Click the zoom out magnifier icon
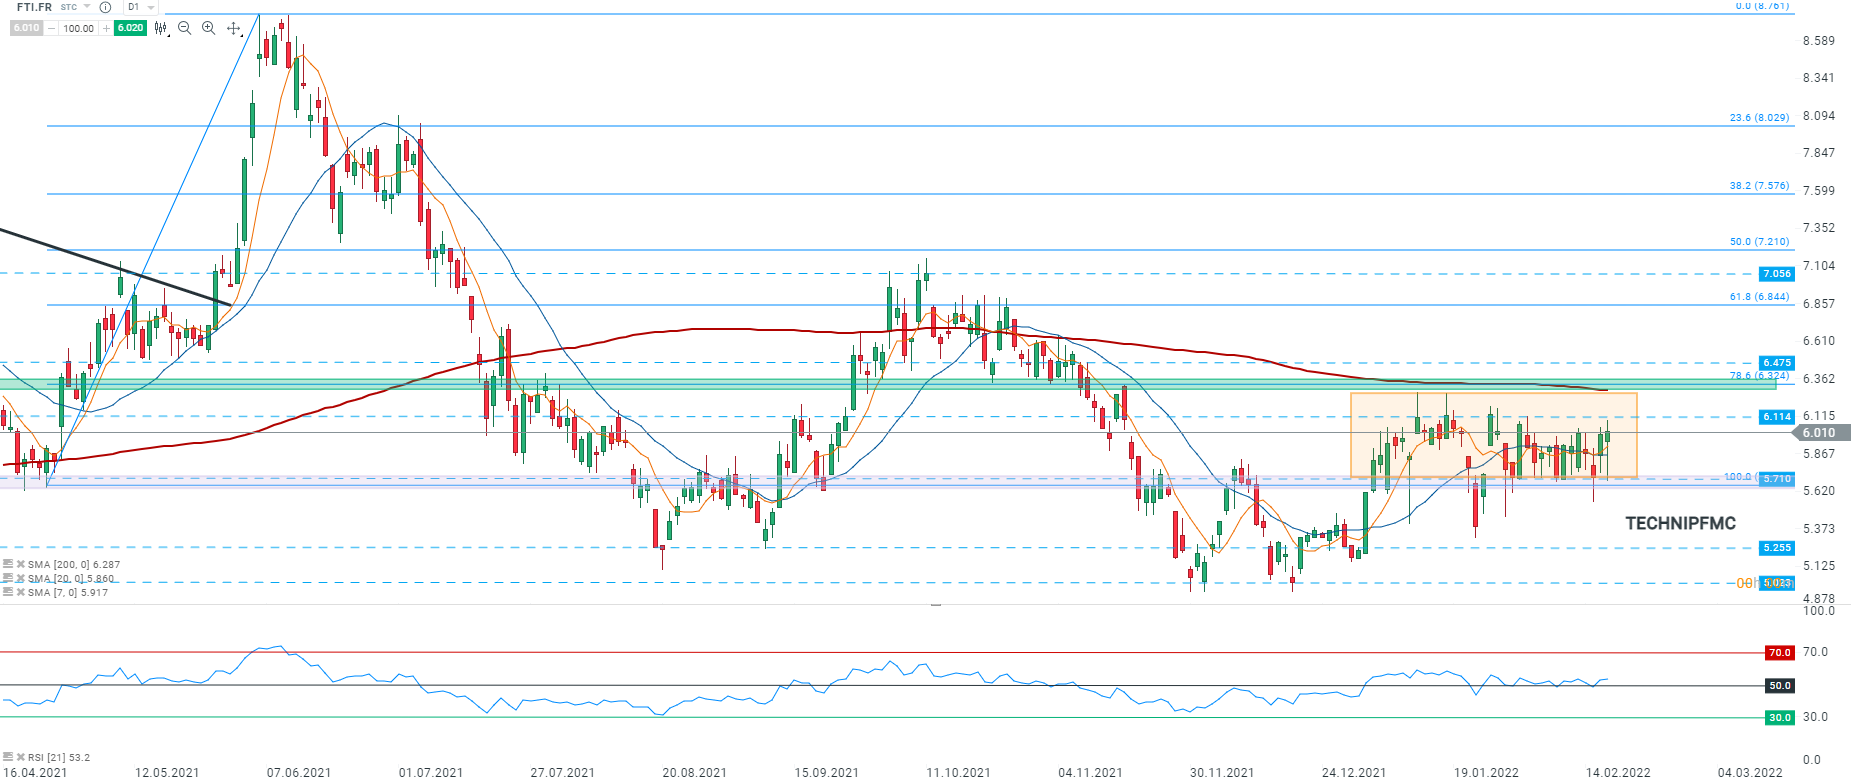Image resolution: width=1851 pixels, height=780 pixels. [x=184, y=28]
